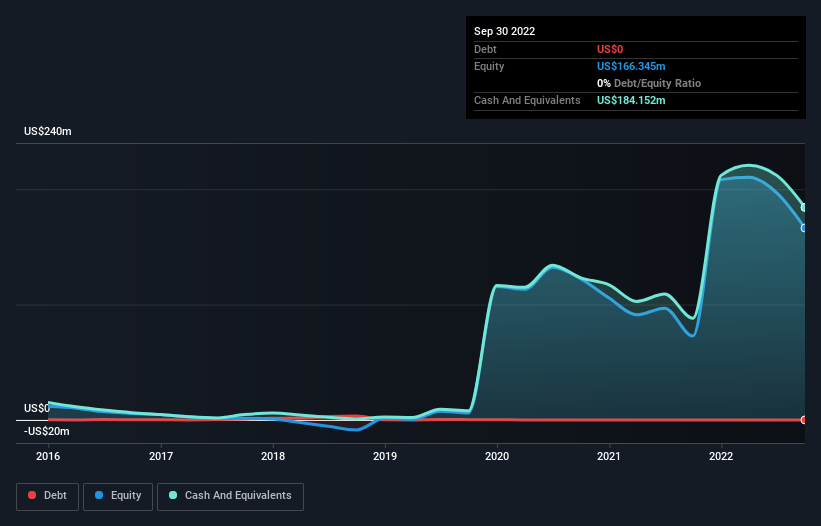
Task: Toggle the Debt legend button
Action: click(x=48, y=496)
